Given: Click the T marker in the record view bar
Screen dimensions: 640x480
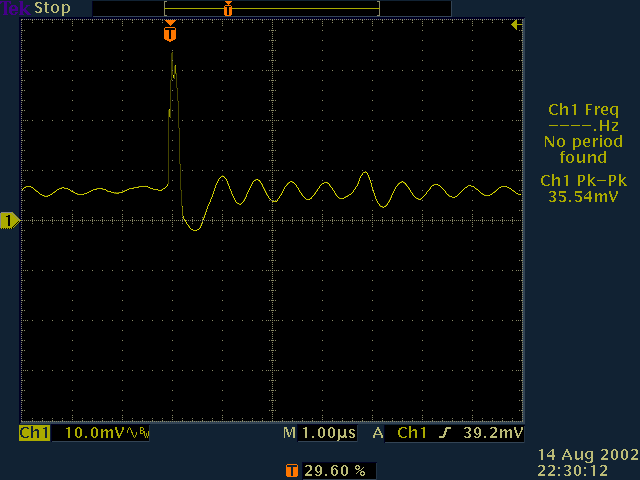Looking at the screenshot, I should [228, 9].
